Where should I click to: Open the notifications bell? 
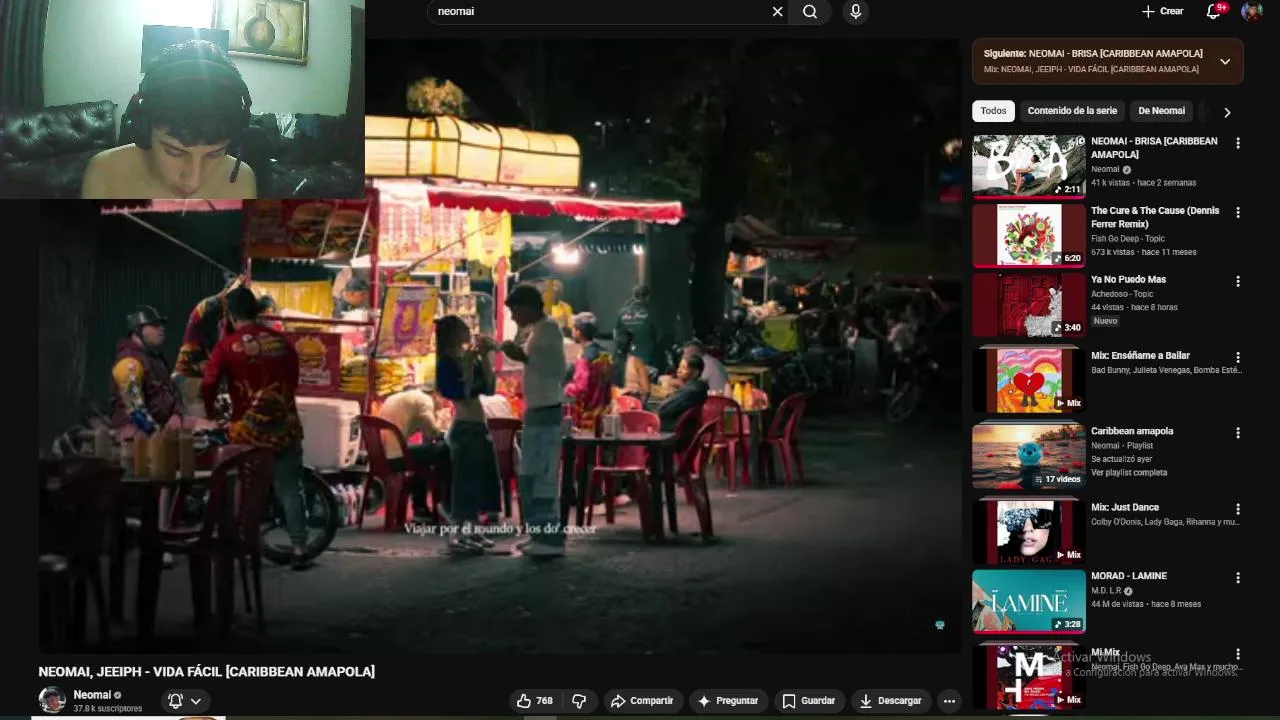[x=1214, y=11]
